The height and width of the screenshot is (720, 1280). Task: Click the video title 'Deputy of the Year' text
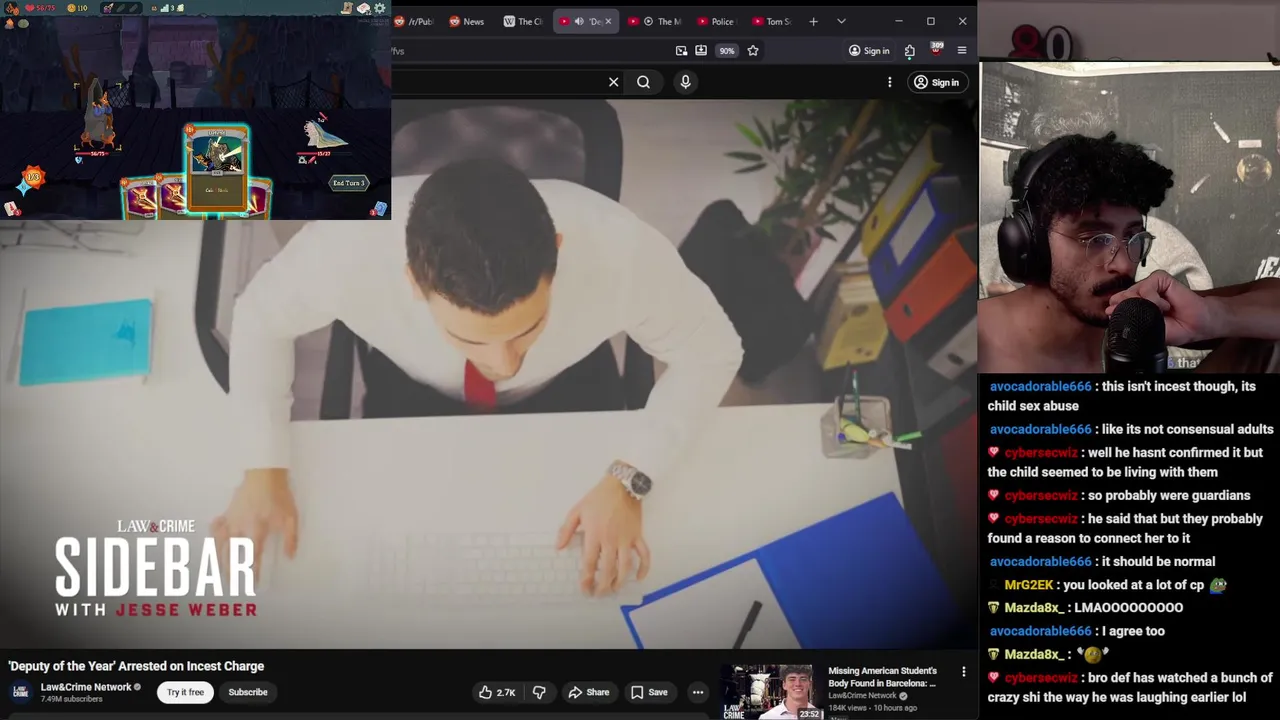[x=136, y=666]
